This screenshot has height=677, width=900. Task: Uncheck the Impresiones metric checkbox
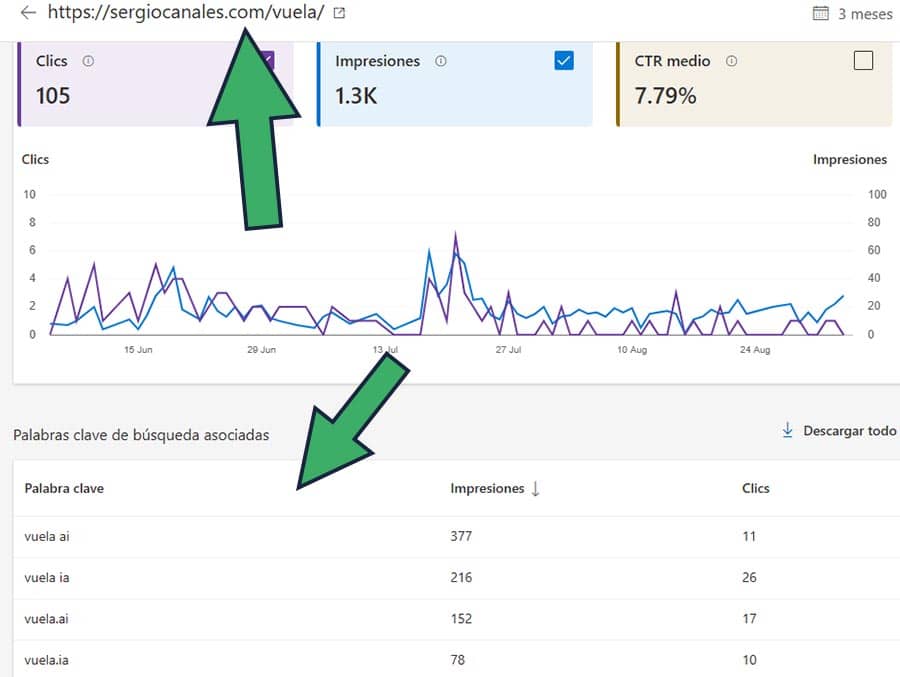(564, 61)
